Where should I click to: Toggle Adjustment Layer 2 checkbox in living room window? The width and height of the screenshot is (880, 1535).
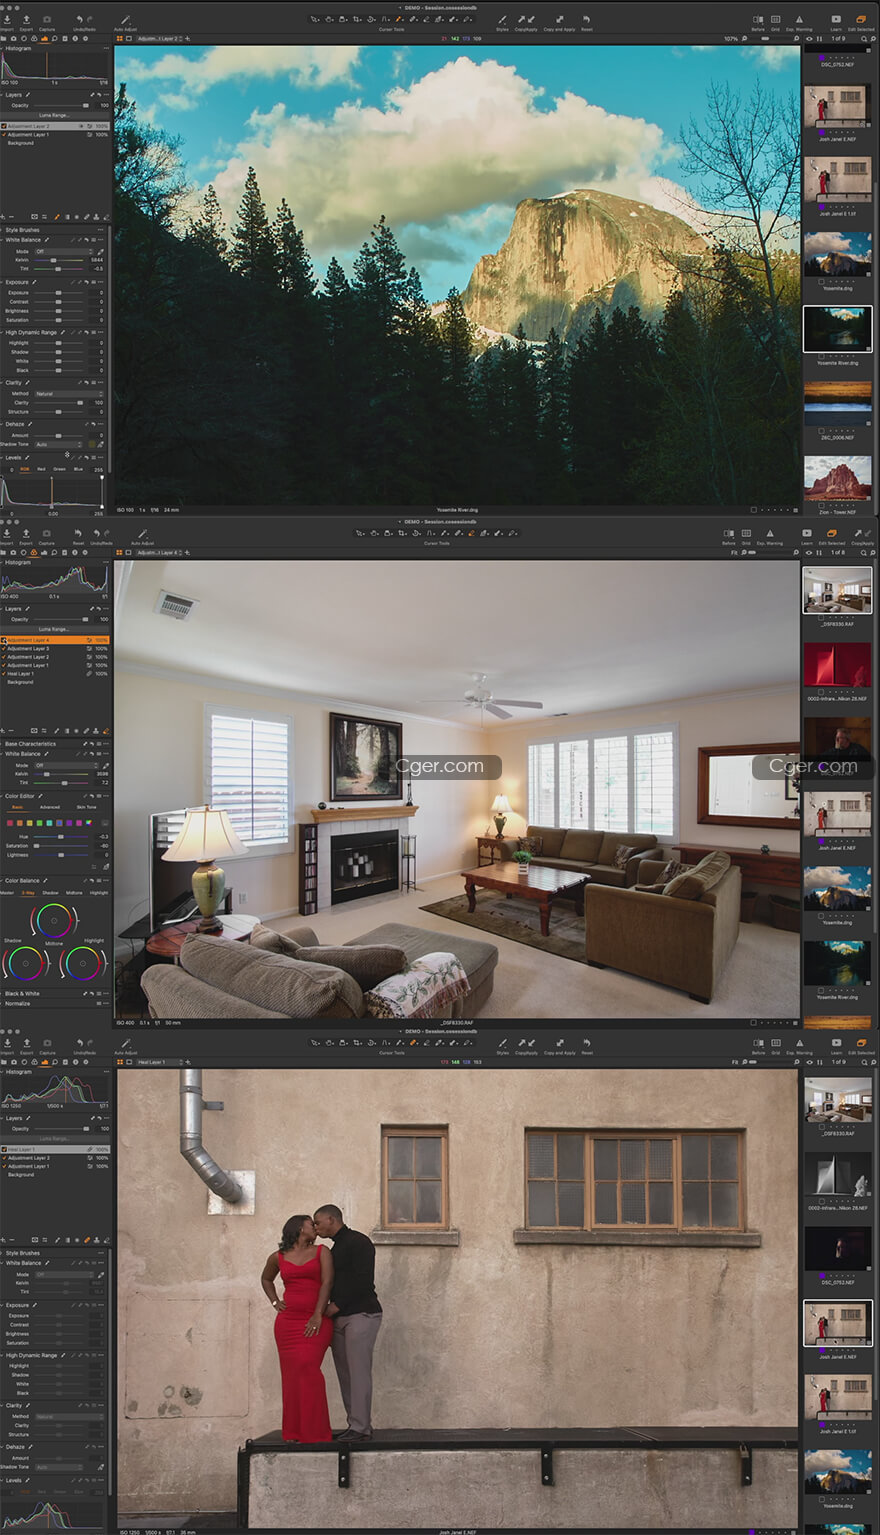(x=4, y=657)
